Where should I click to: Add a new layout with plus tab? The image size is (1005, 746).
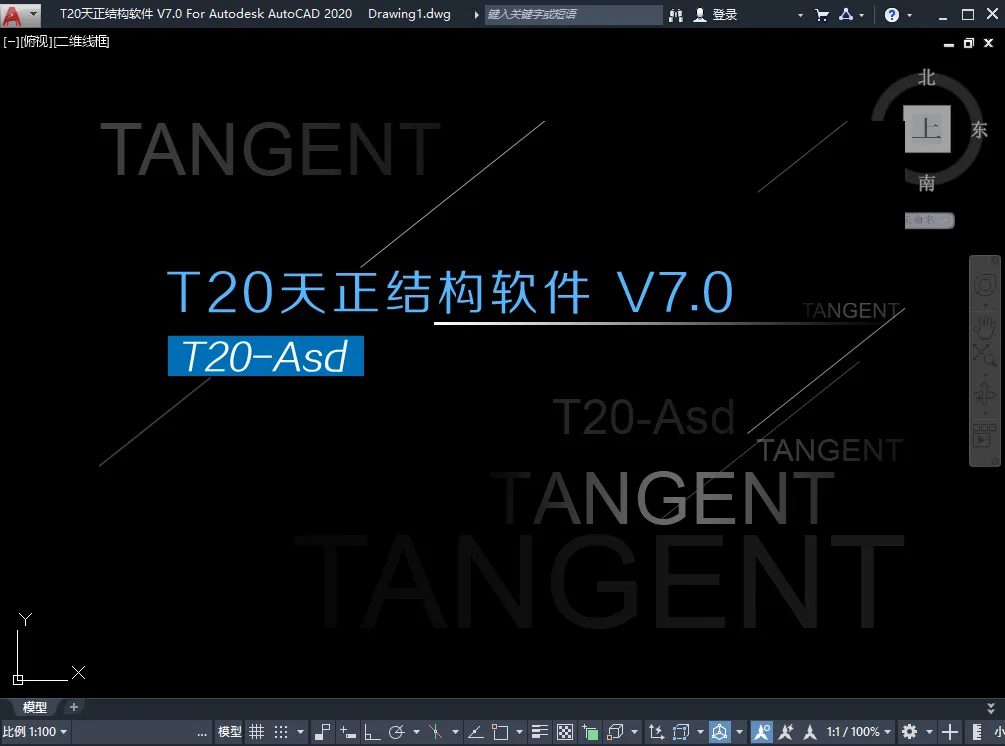pos(74,707)
